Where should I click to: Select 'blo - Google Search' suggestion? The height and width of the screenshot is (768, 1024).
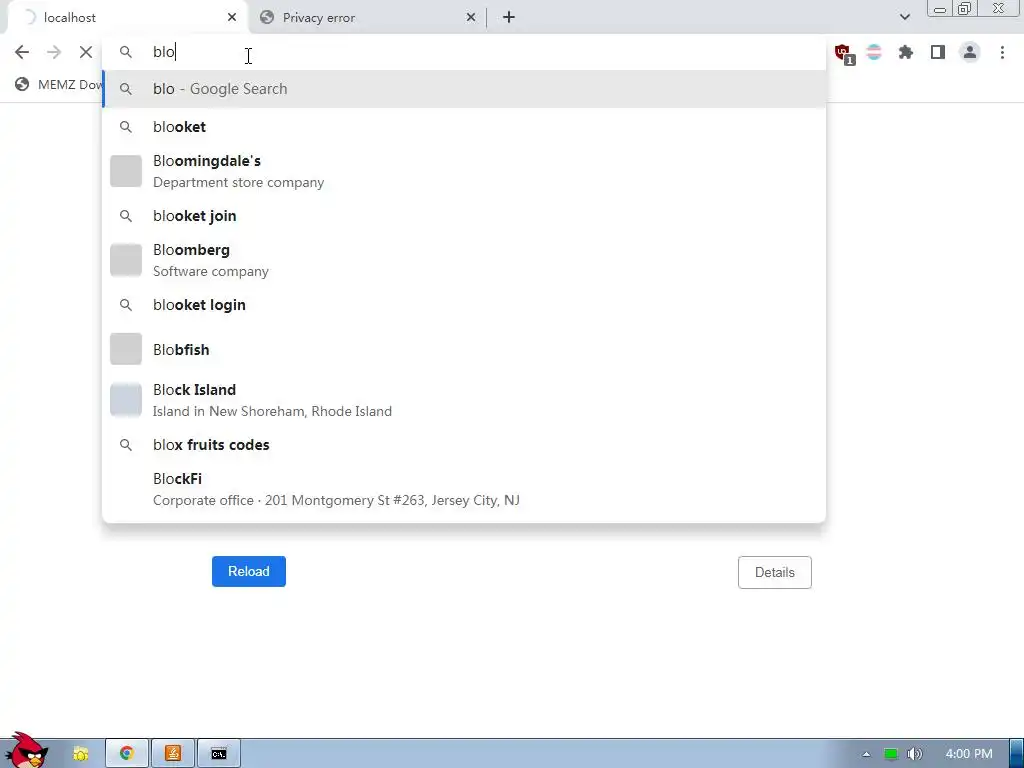click(464, 89)
